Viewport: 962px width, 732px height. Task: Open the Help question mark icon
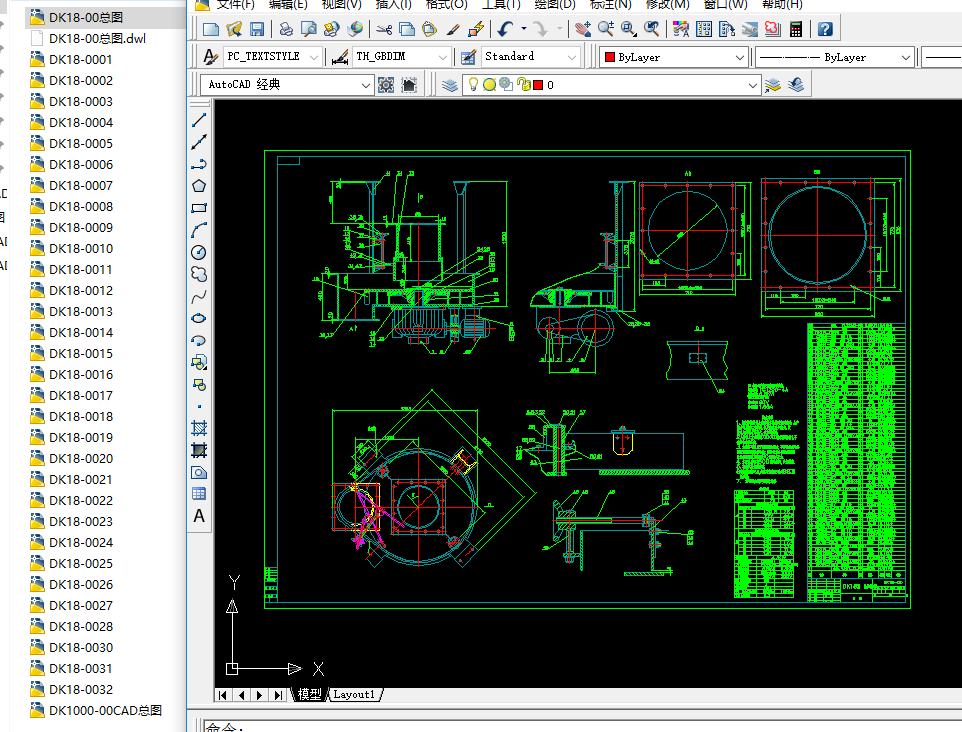(825, 29)
